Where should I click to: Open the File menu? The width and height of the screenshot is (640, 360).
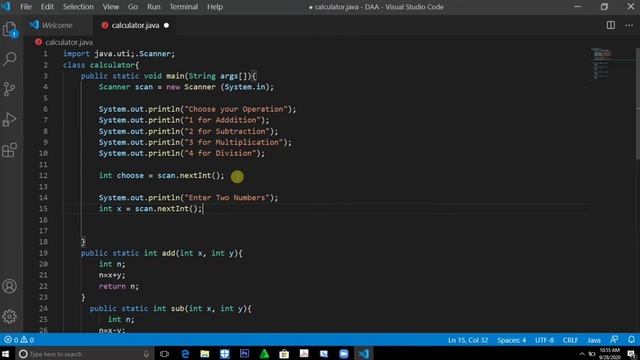click(26, 7)
